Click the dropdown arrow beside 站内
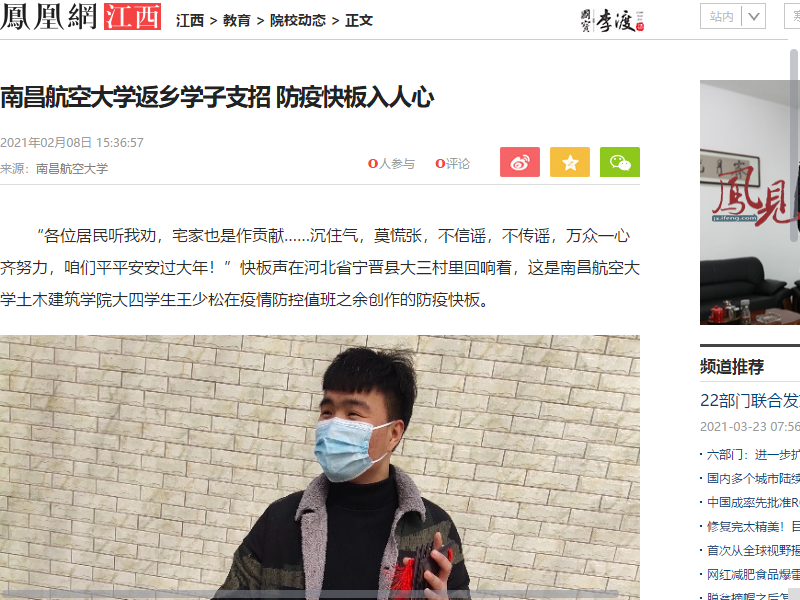The image size is (800, 600). (754, 16)
